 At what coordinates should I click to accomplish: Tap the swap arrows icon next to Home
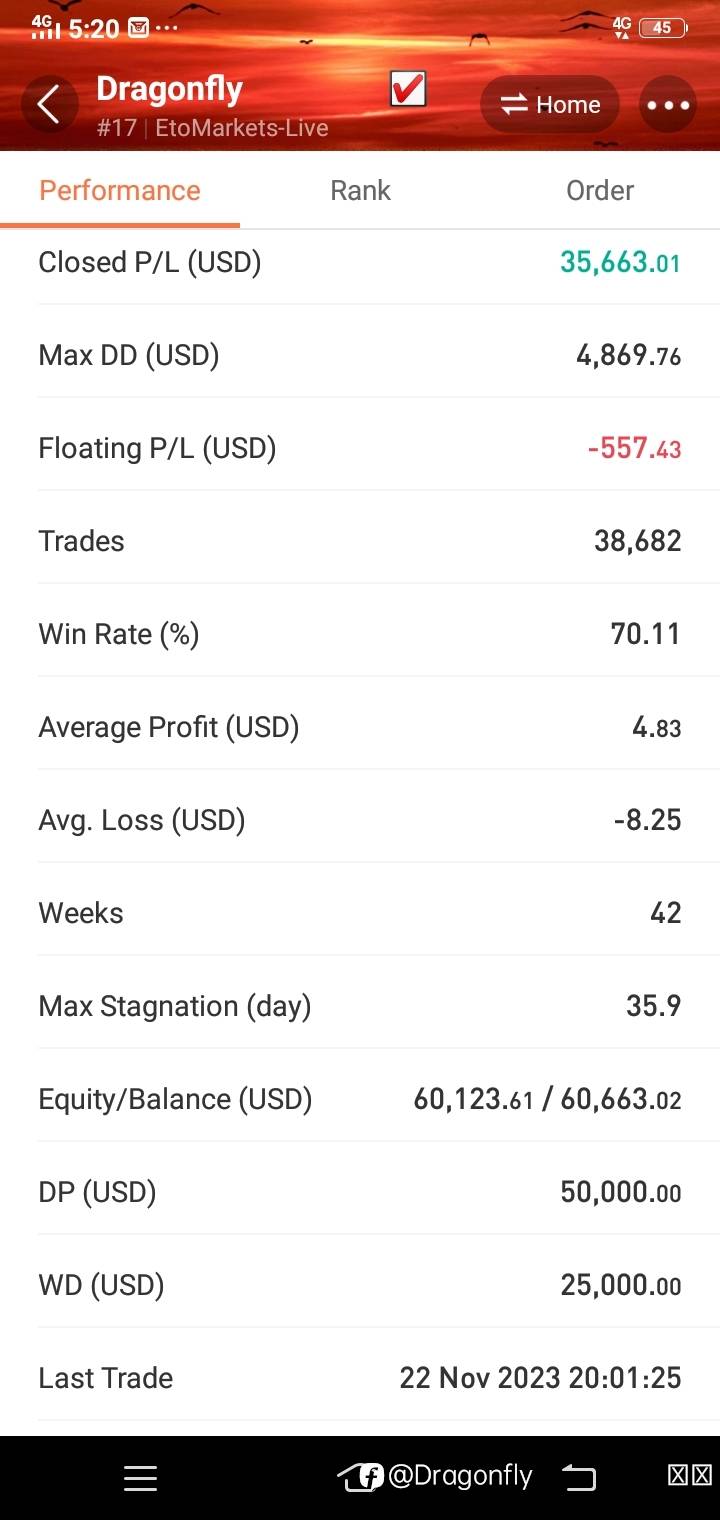click(x=514, y=105)
